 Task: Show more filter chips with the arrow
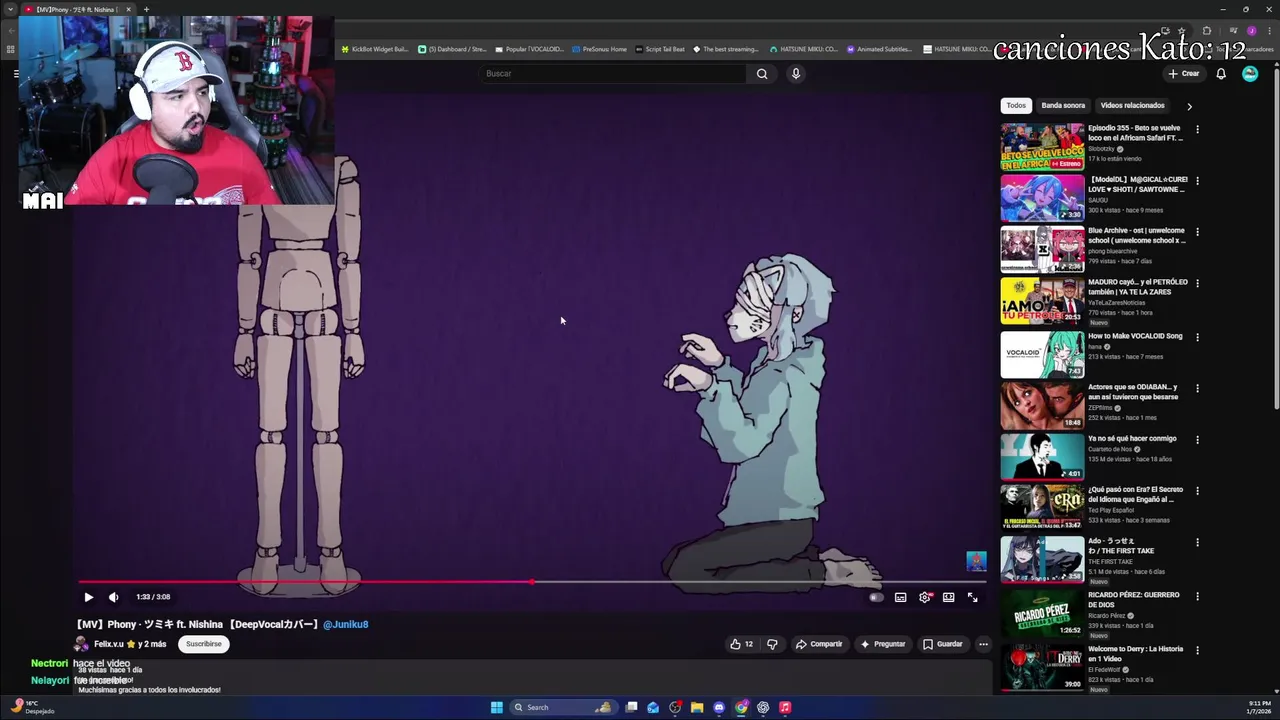click(x=1189, y=106)
